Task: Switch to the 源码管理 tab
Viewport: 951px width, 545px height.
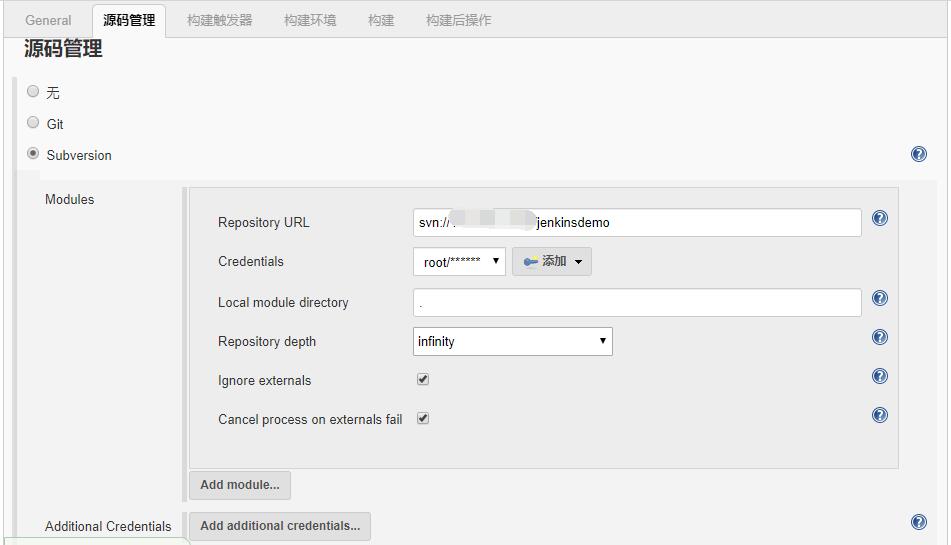Action: click(x=129, y=21)
